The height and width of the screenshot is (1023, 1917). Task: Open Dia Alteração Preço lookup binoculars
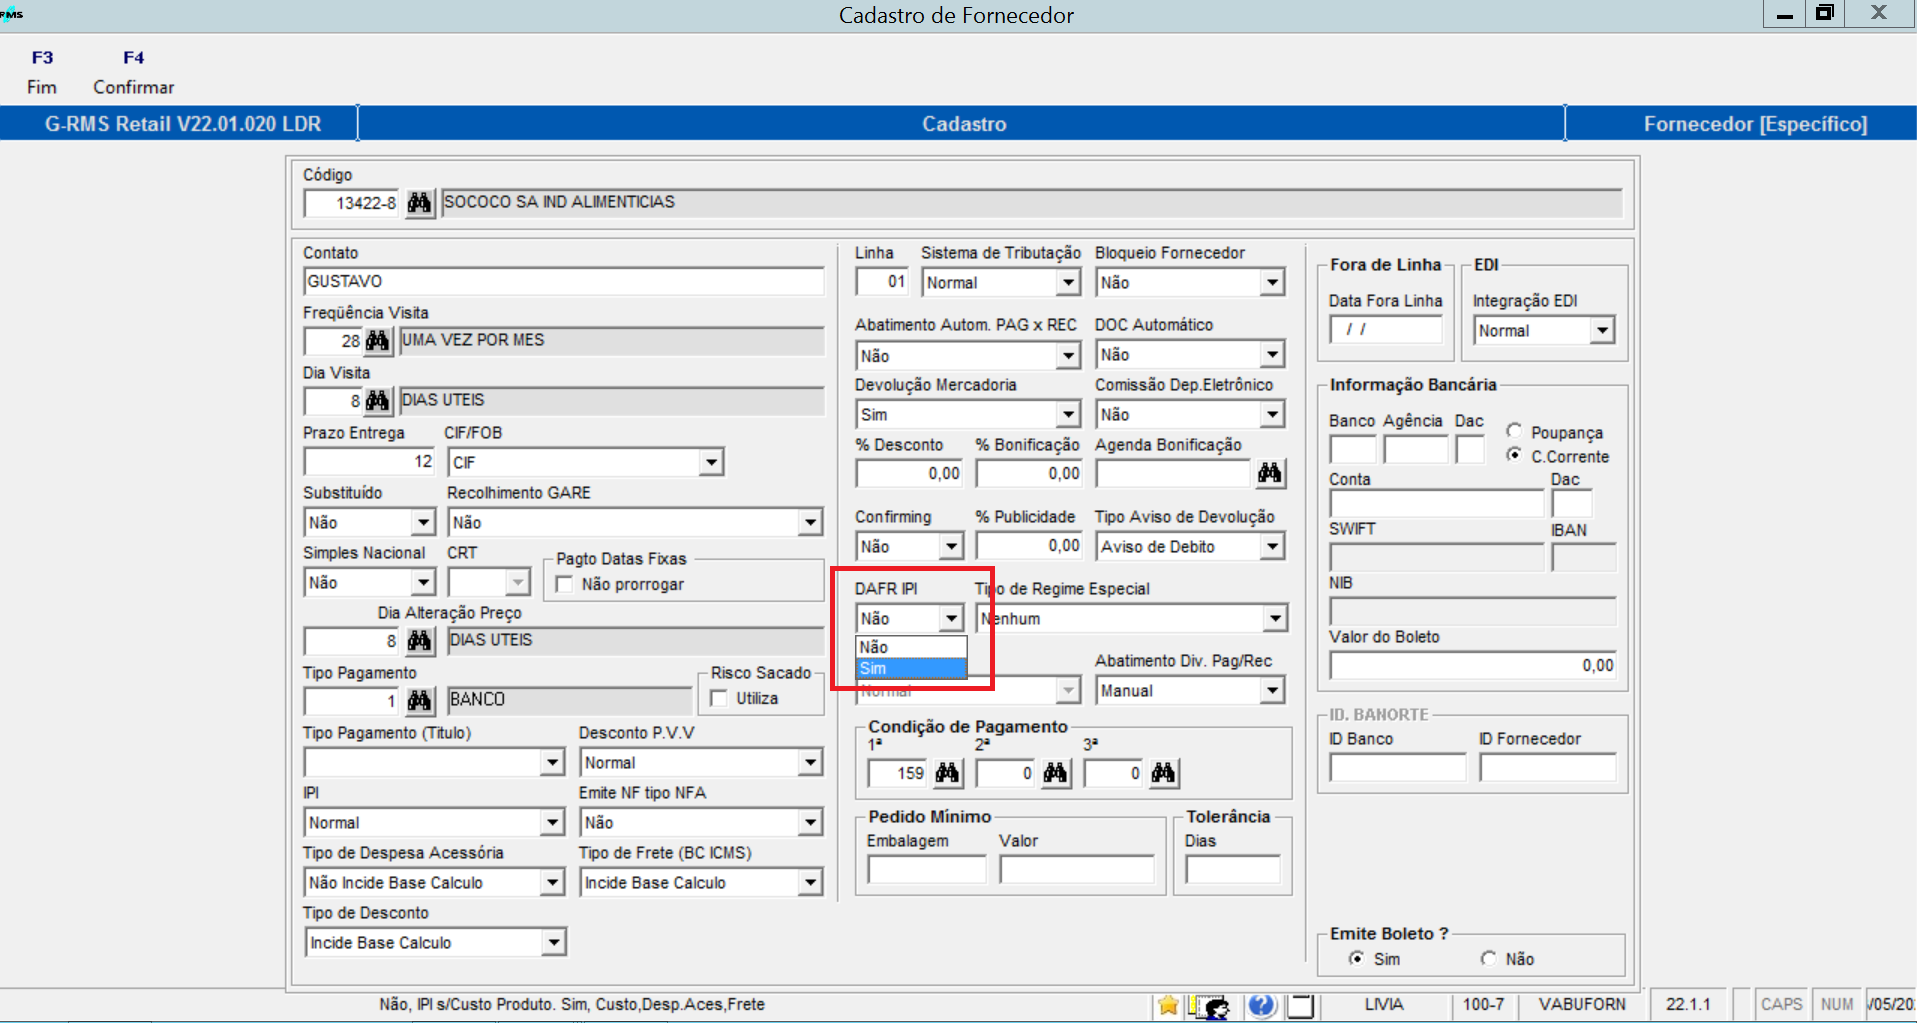coord(419,641)
